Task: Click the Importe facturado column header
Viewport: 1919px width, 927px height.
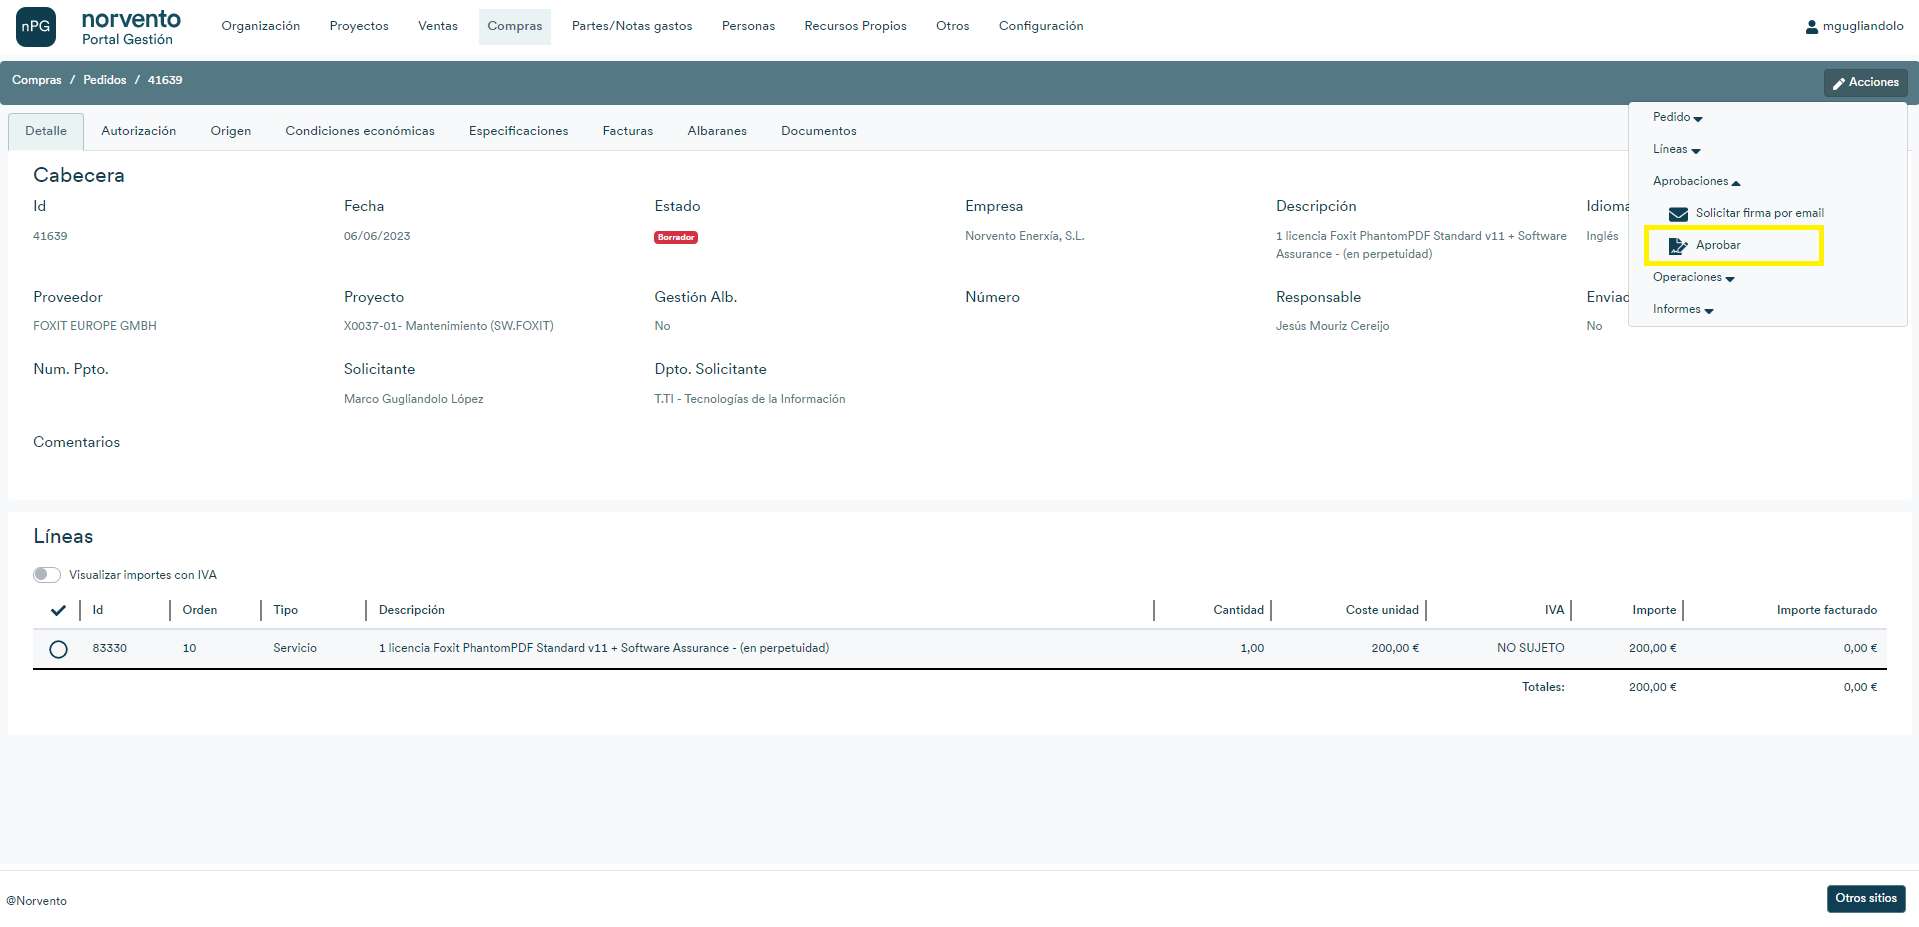Action: [1827, 610]
